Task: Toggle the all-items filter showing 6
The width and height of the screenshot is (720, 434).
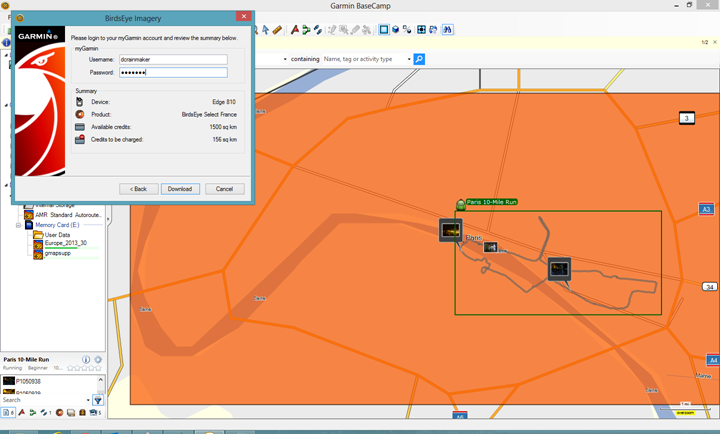Action: [x=9, y=412]
